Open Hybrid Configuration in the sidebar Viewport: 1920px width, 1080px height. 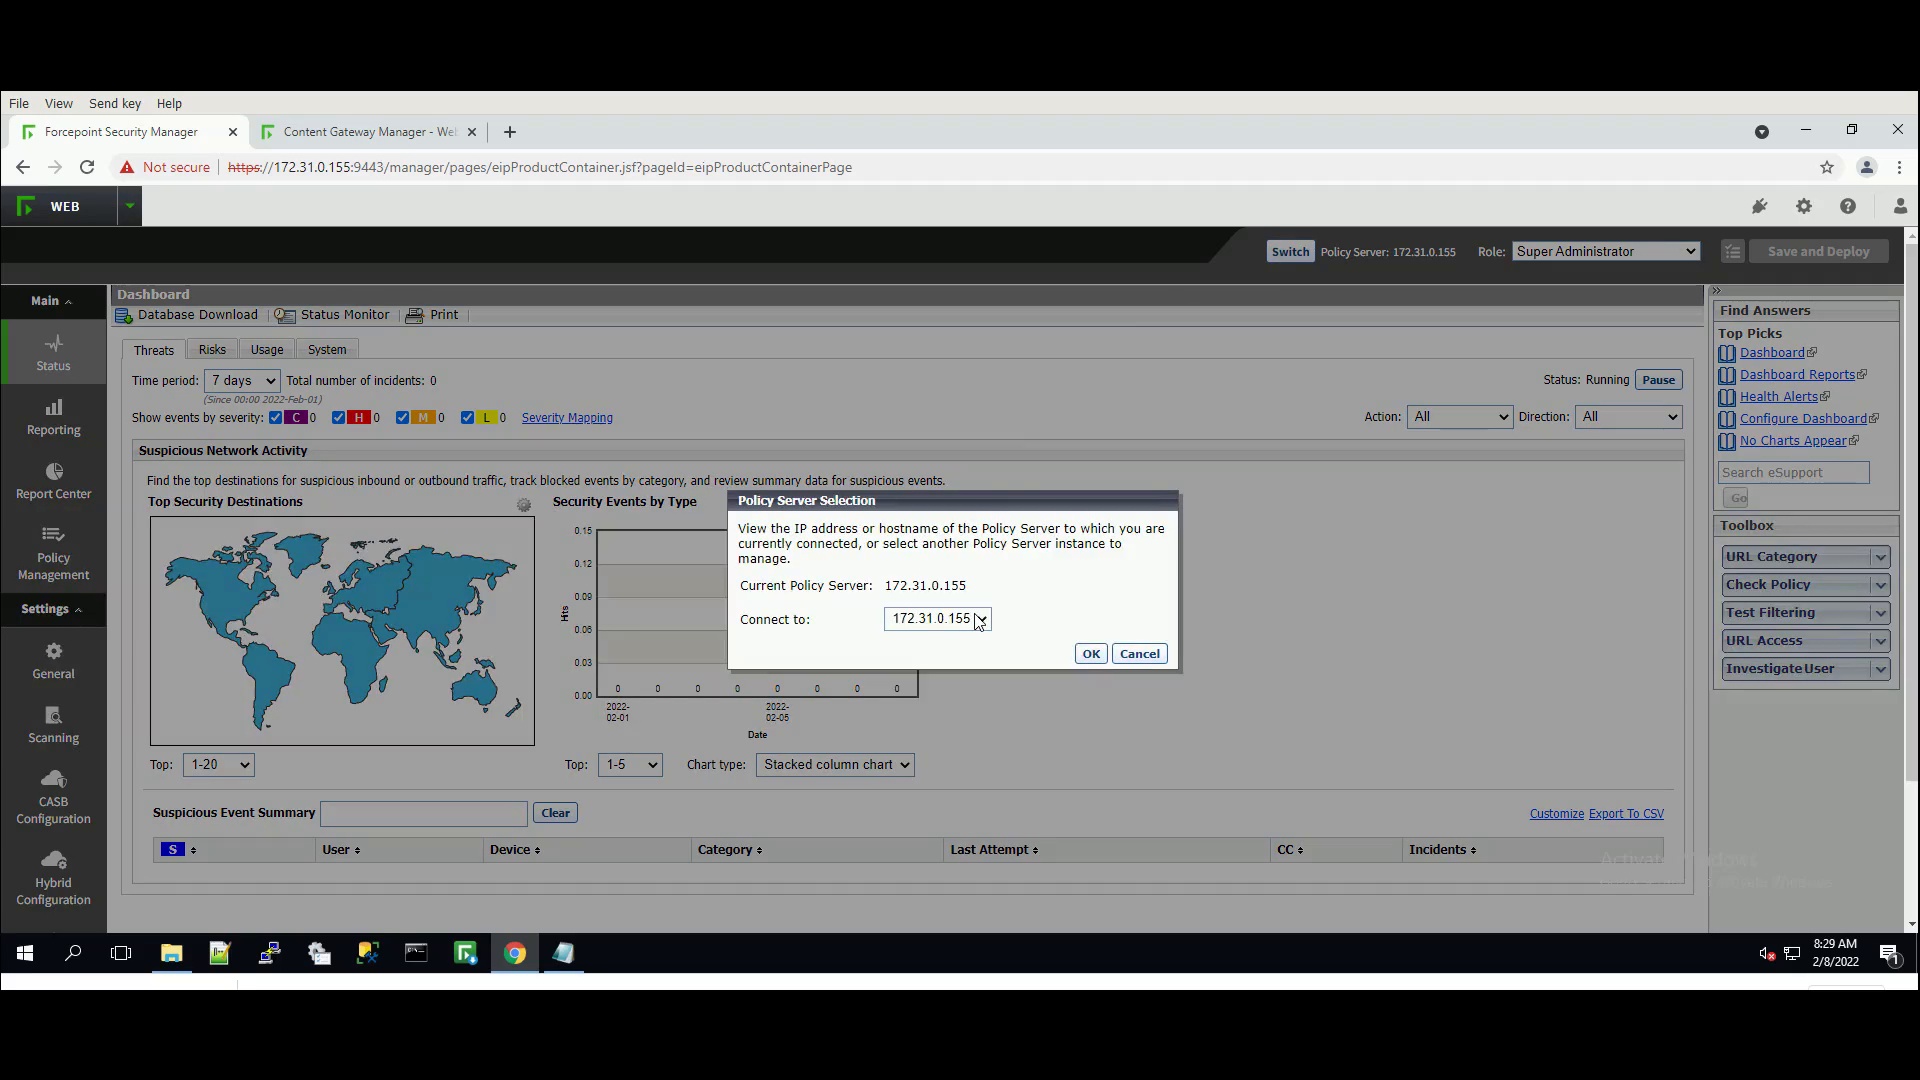53,878
